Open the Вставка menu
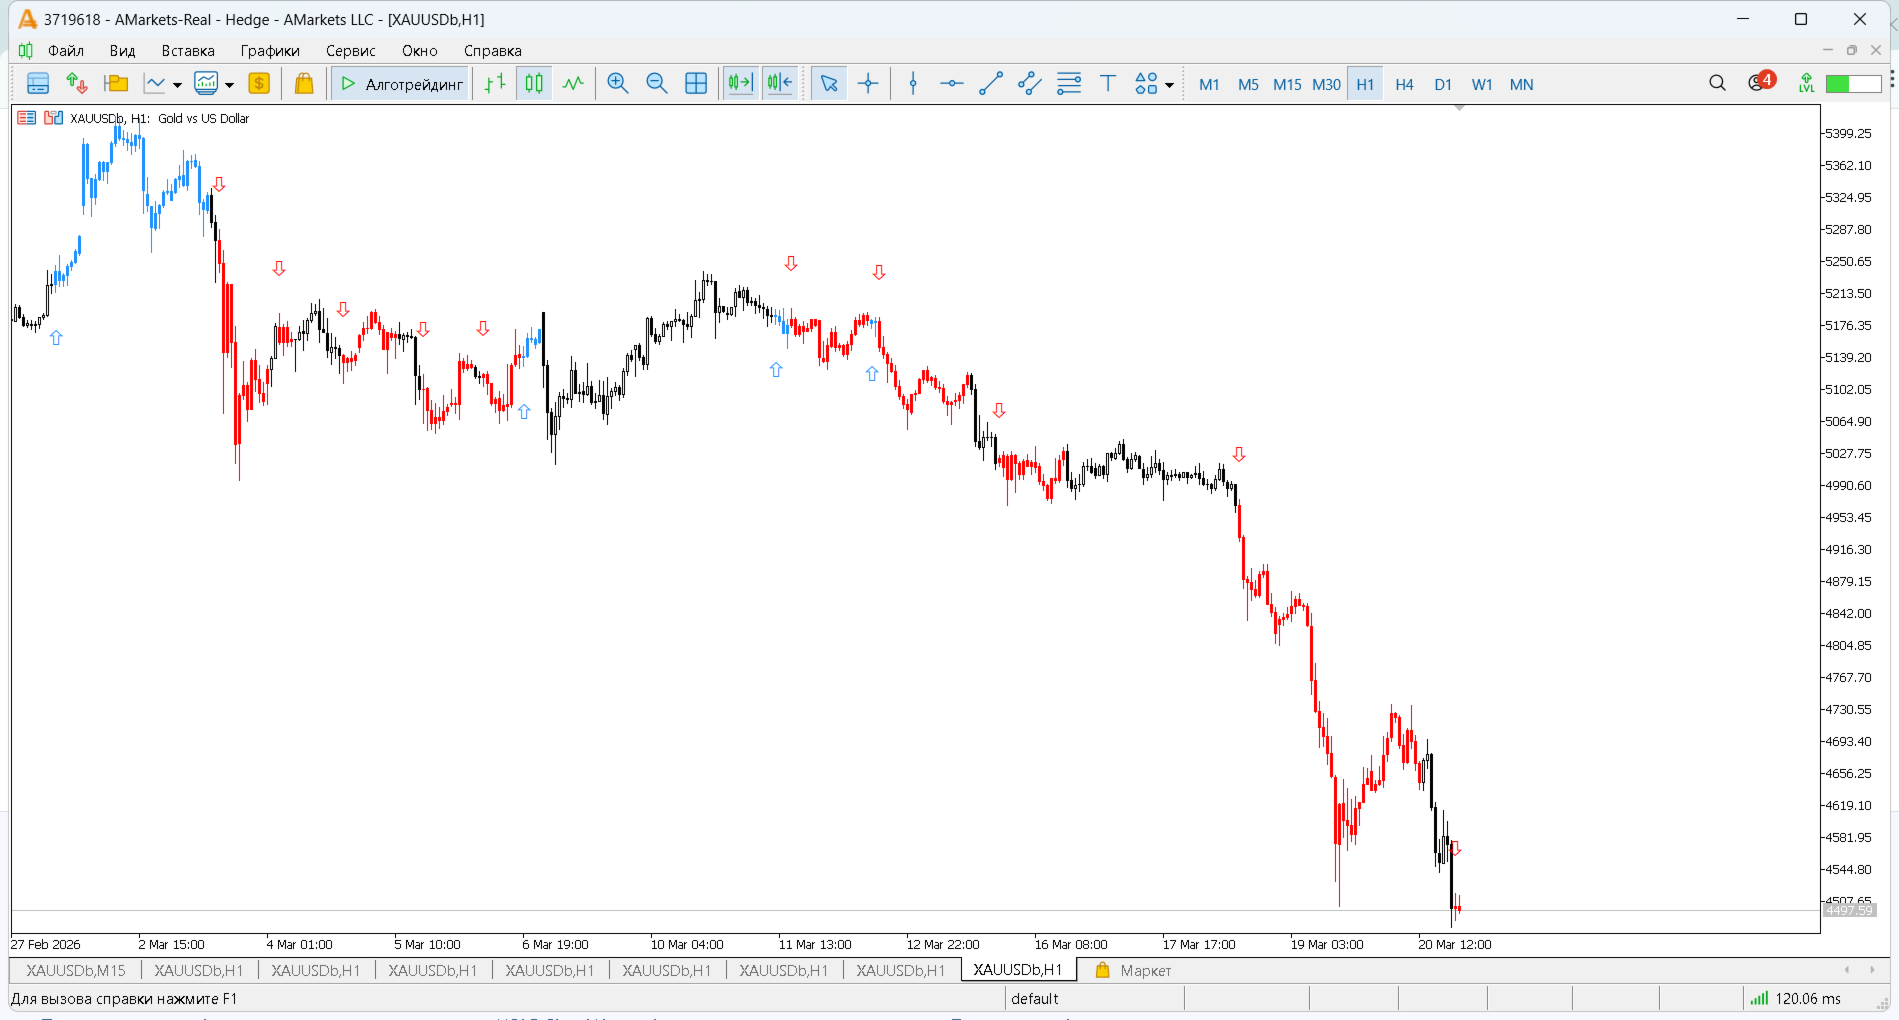The width and height of the screenshot is (1899, 1020). pos(188,51)
